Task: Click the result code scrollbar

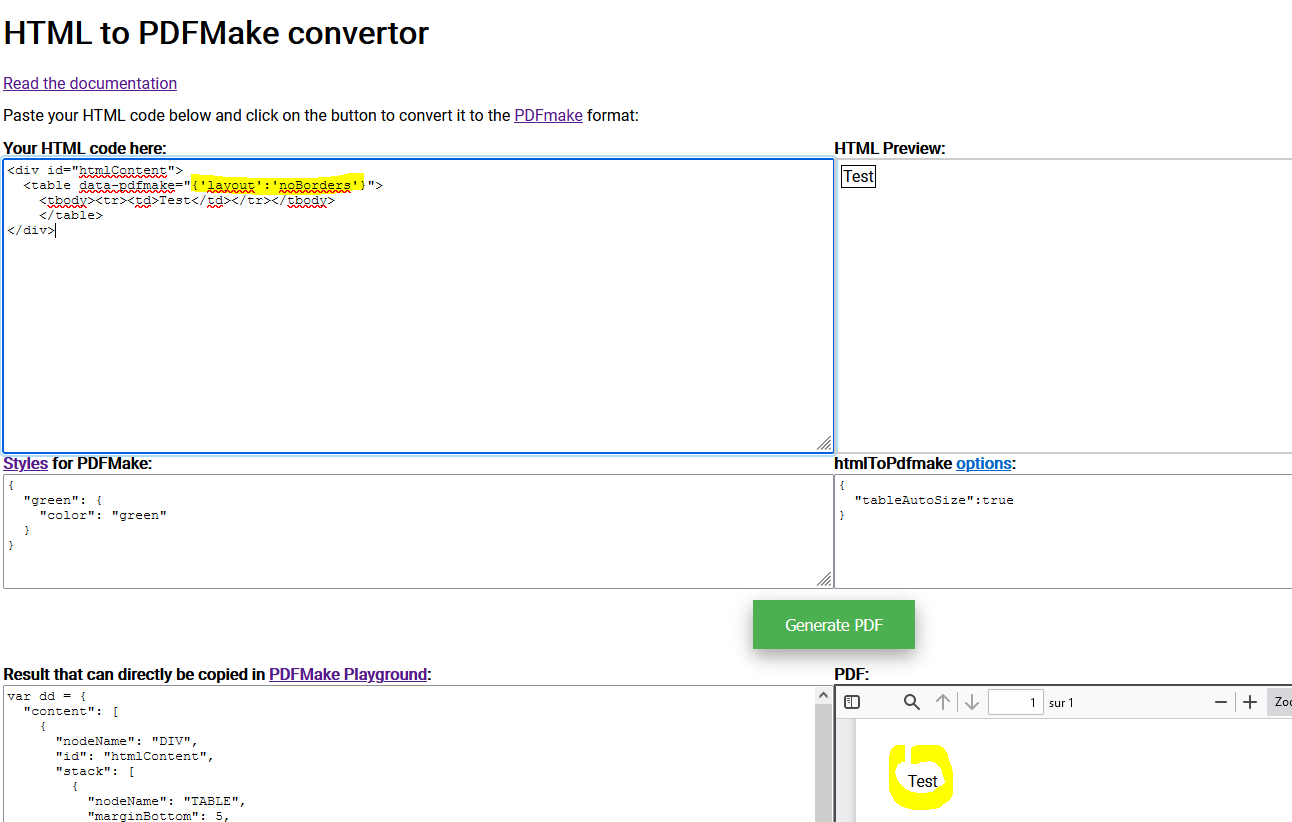Action: 824,754
